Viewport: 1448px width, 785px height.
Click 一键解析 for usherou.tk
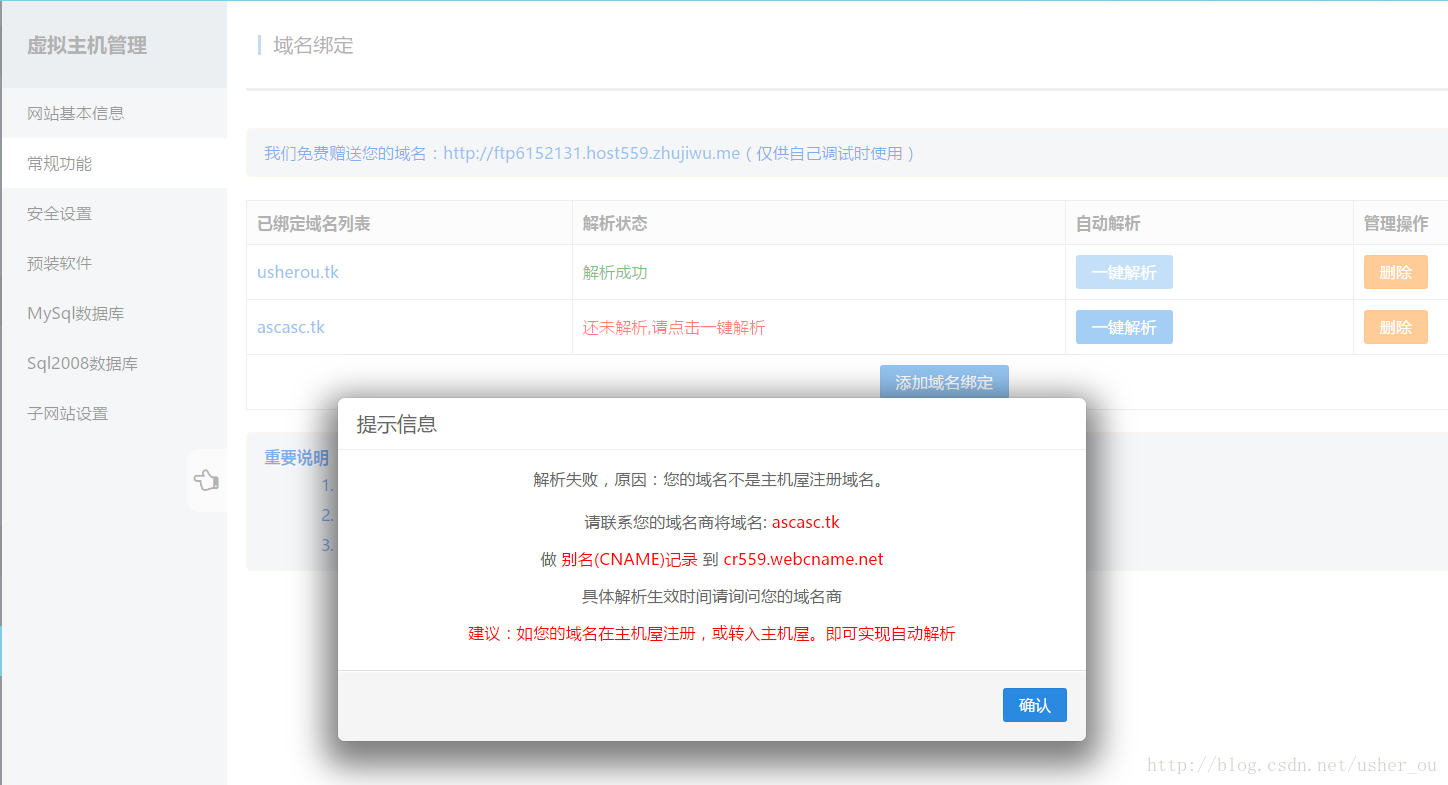pos(1124,272)
